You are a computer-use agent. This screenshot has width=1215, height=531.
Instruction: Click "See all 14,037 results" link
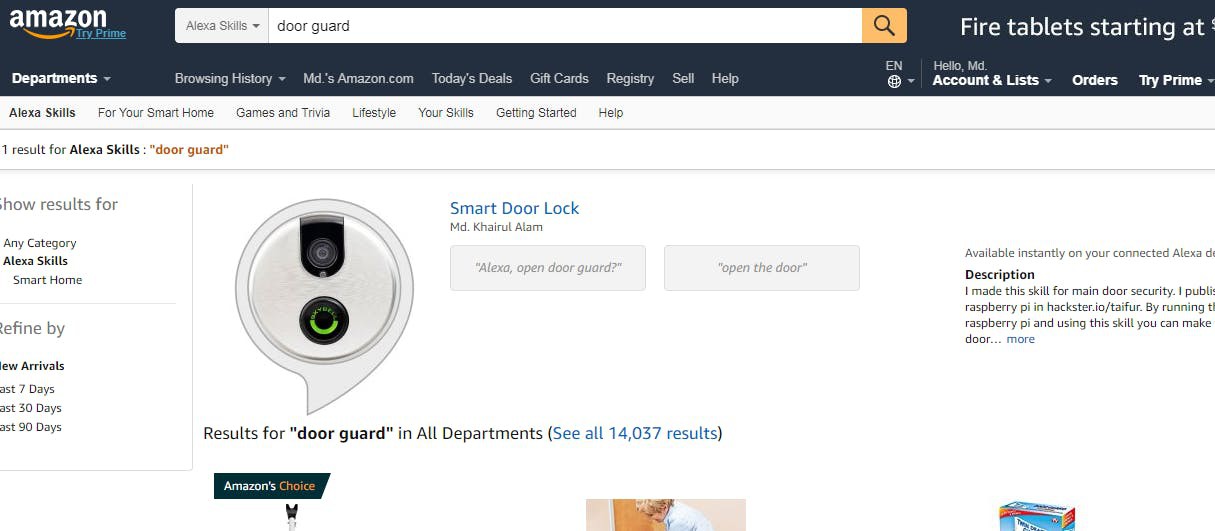pyautogui.click(x=635, y=433)
